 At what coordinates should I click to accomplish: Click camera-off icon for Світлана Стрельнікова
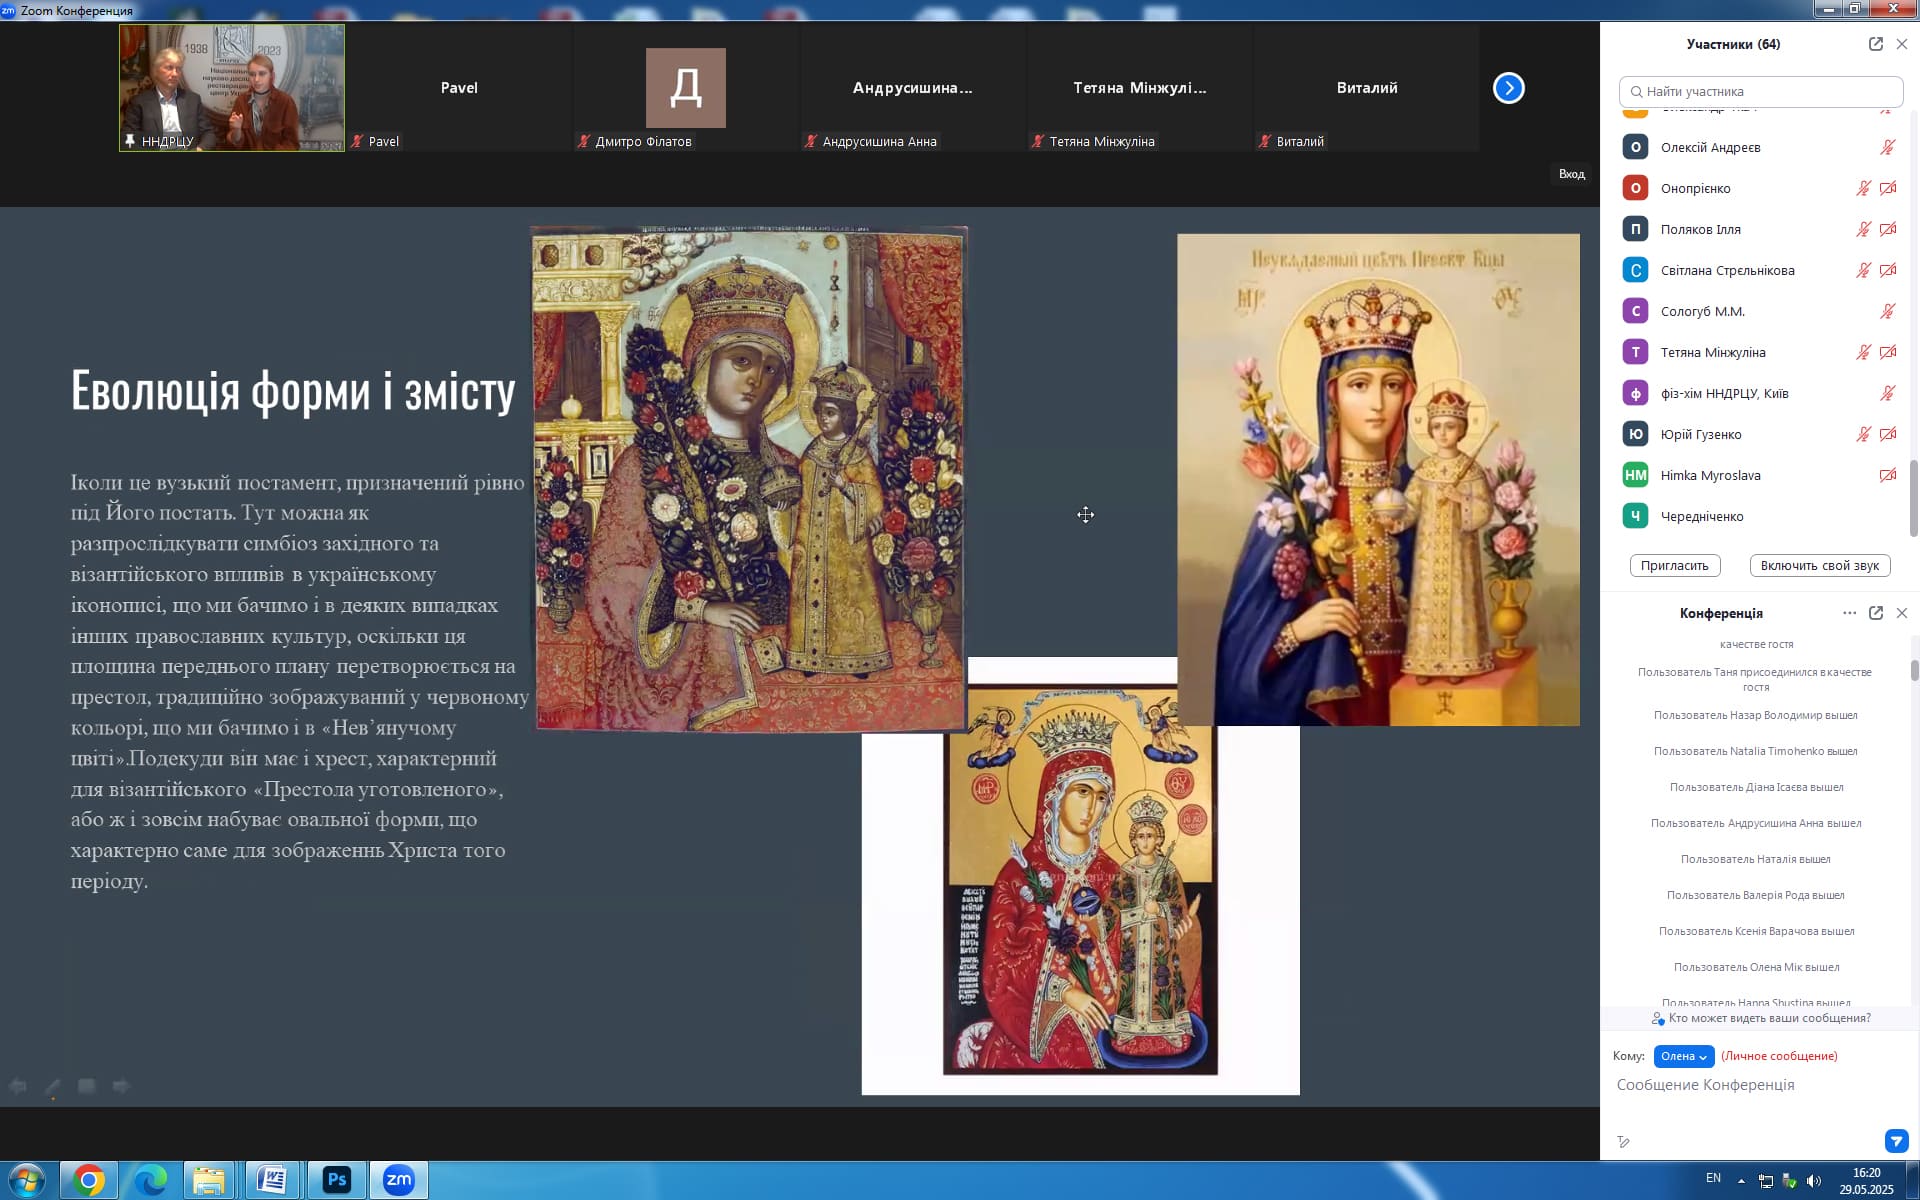click(1888, 270)
